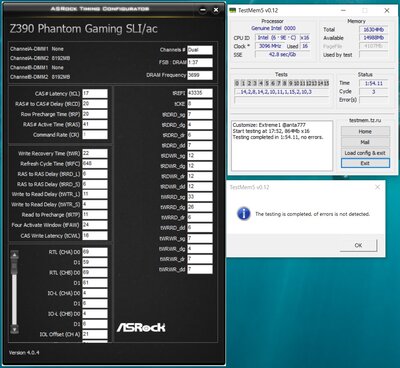Select the CAS# Latency (tCL) field
Viewport: 400px width, 368px height.
tap(95, 93)
